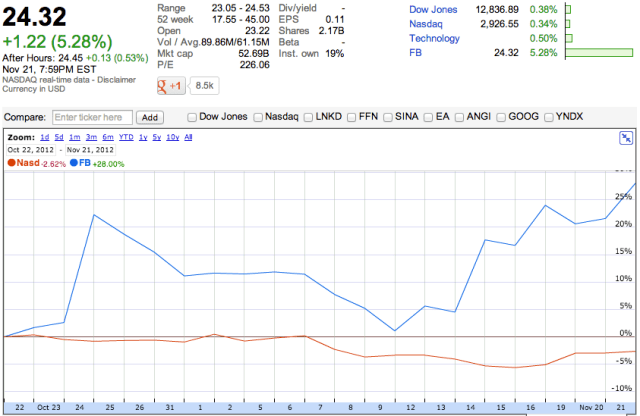Set chart zoom to 10y
This screenshot has height=416, width=640.
coord(173,137)
